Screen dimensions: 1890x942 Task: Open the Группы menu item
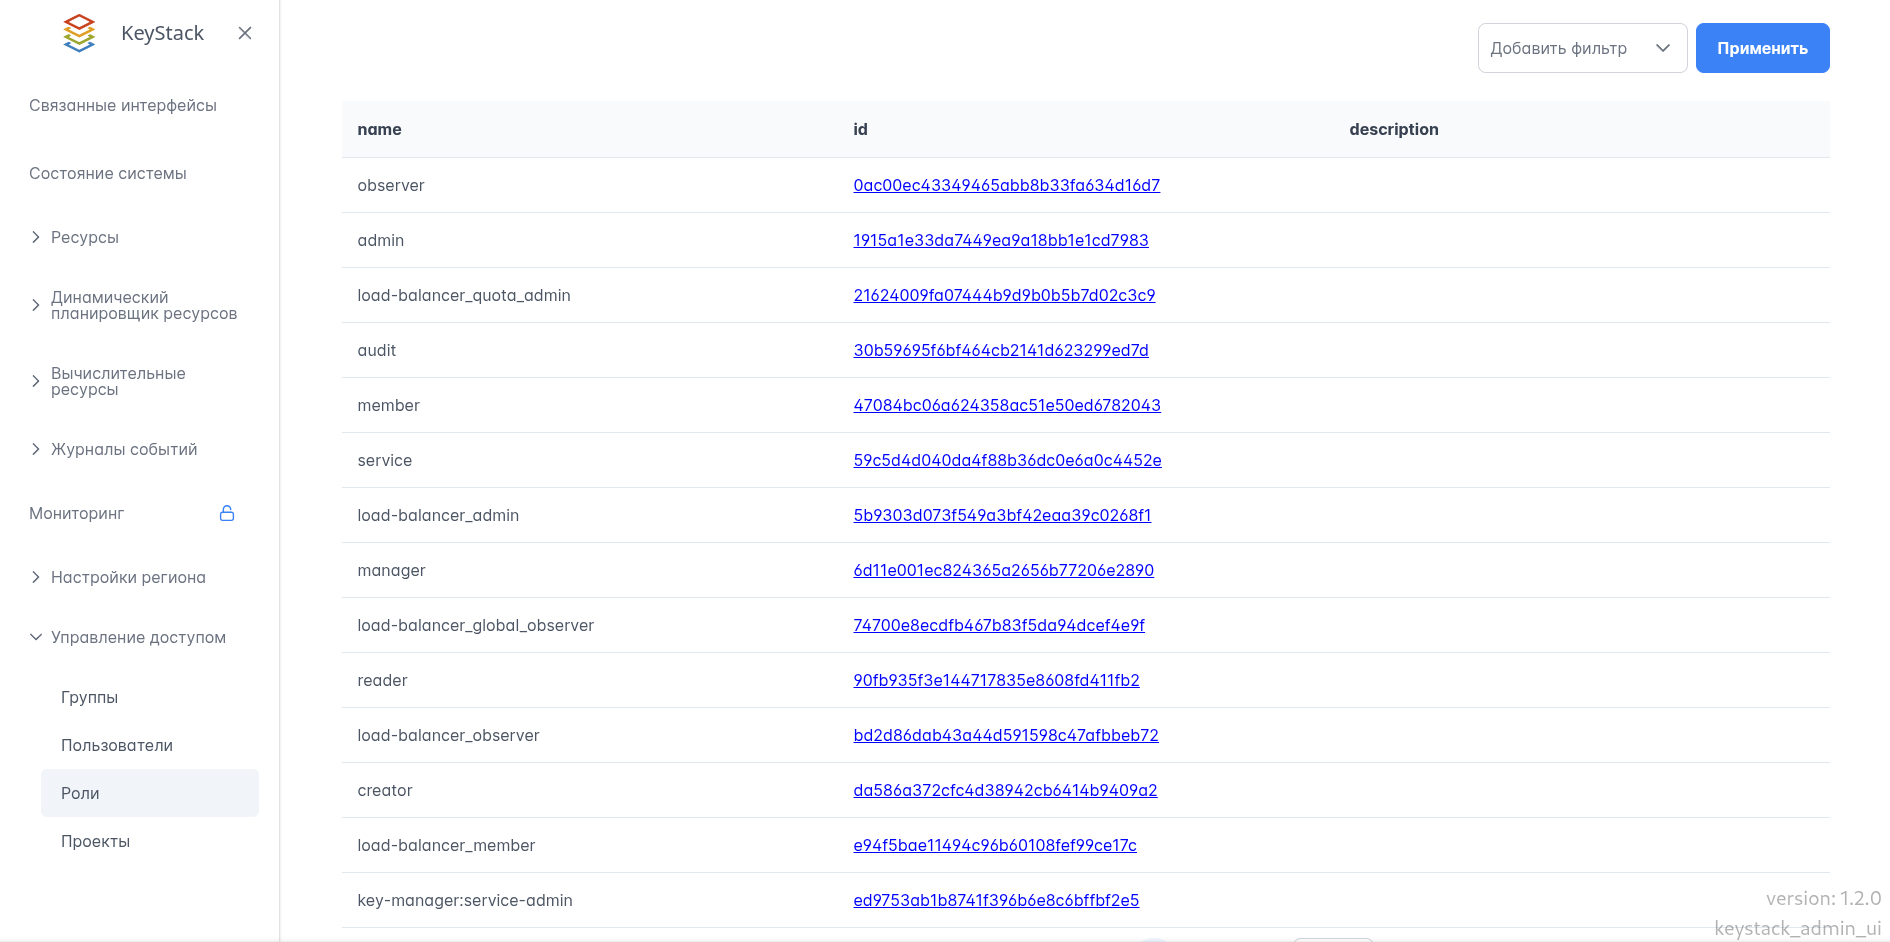pos(89,697)
